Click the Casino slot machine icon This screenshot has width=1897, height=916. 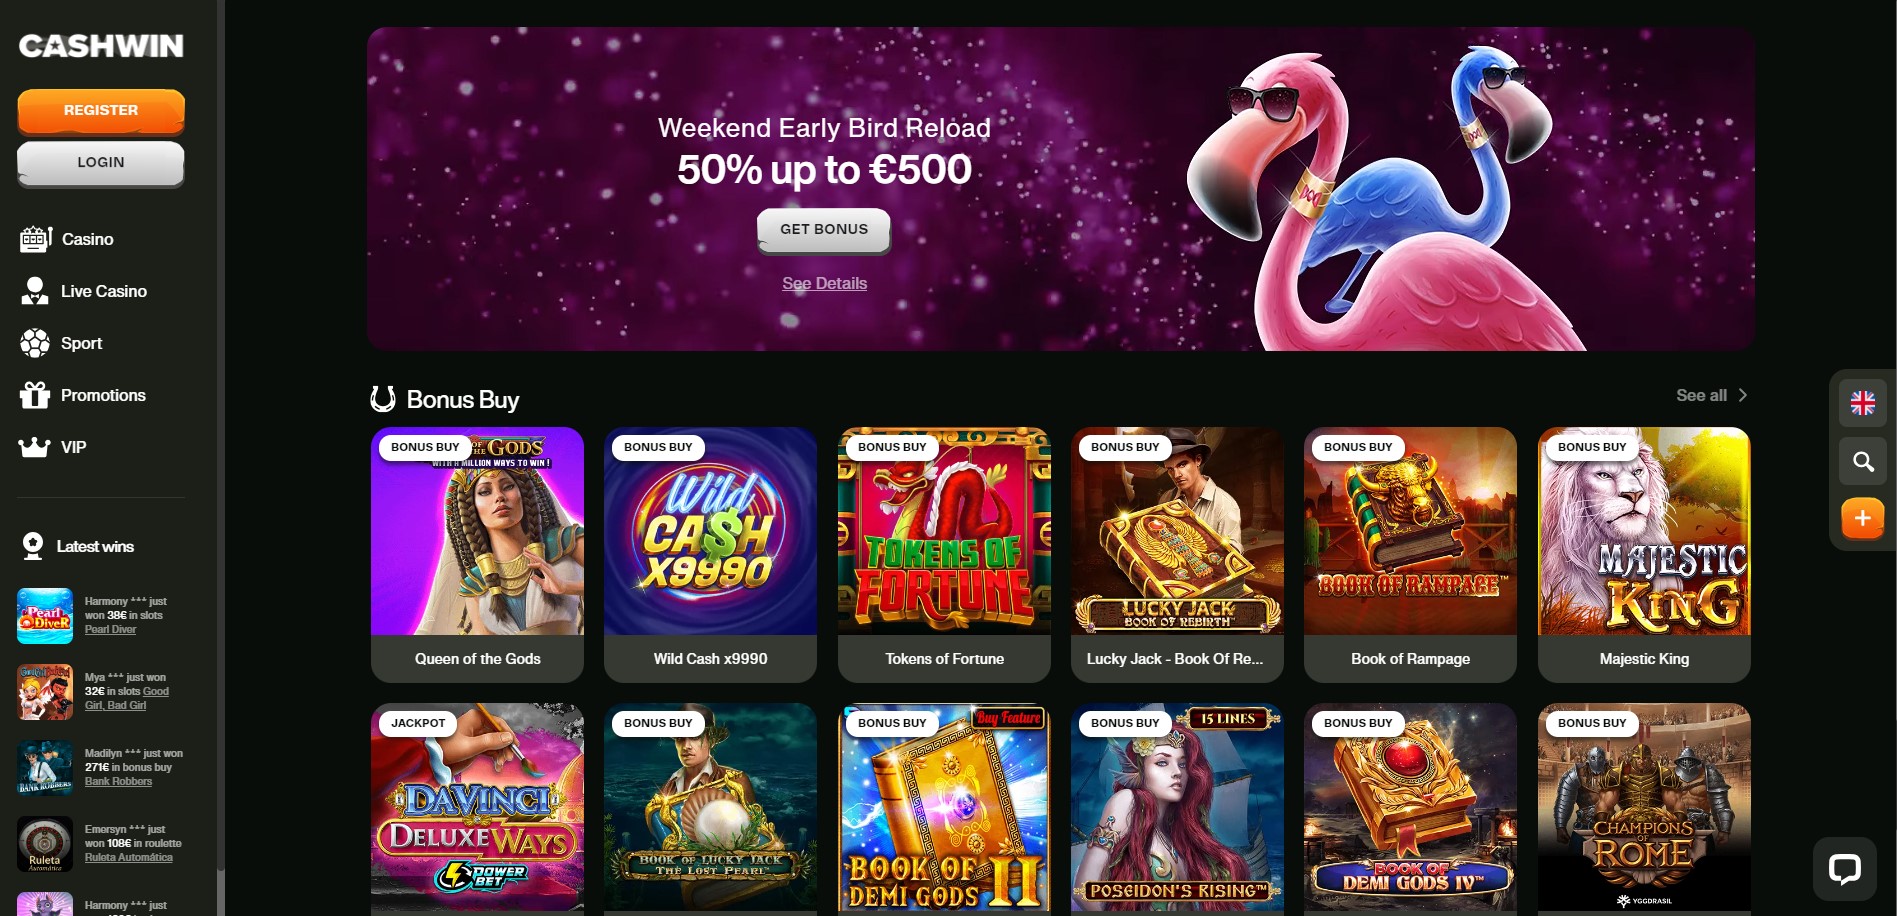tap(35, 239)
